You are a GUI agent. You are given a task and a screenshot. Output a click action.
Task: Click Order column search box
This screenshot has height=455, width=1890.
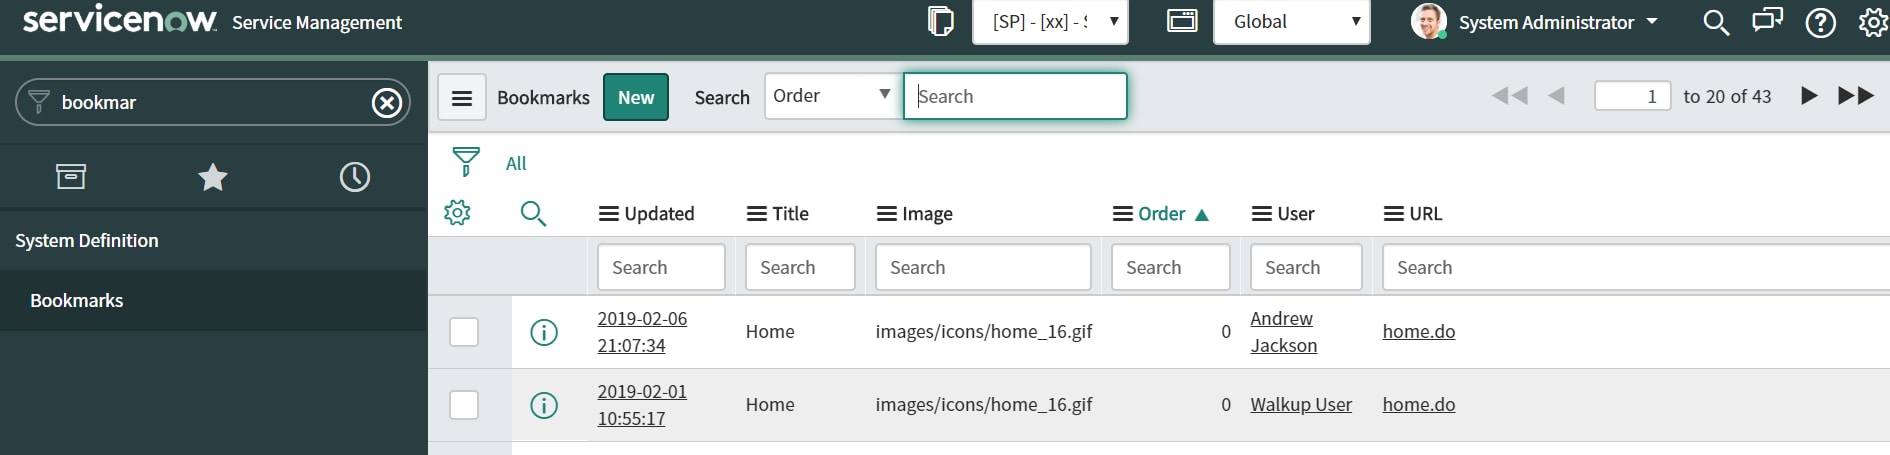point(1170,267)
